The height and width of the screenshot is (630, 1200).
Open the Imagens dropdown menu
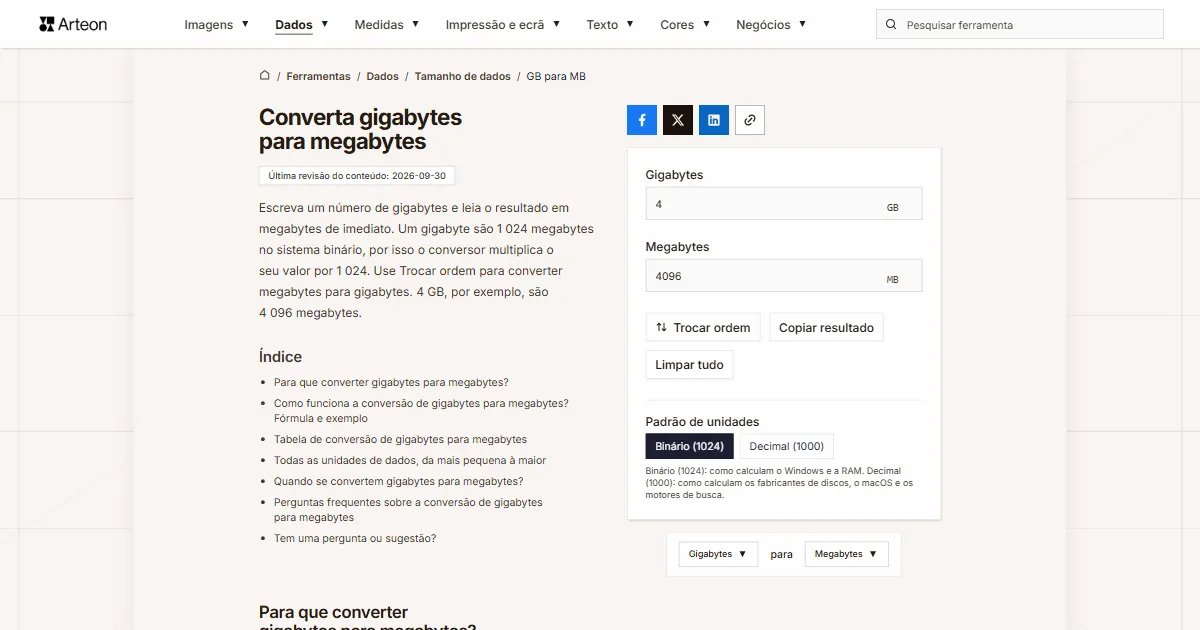(x=217, y=25)
